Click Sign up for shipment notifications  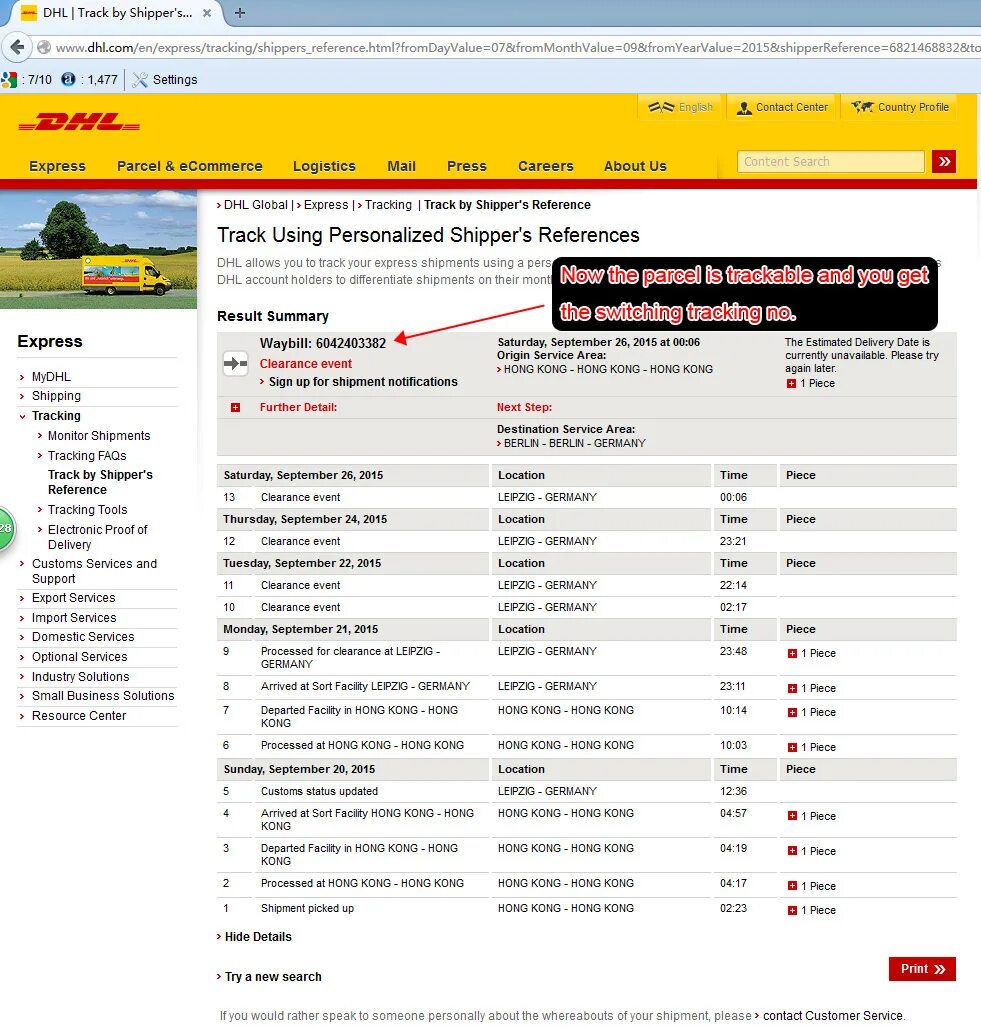[x=363, y=382]
